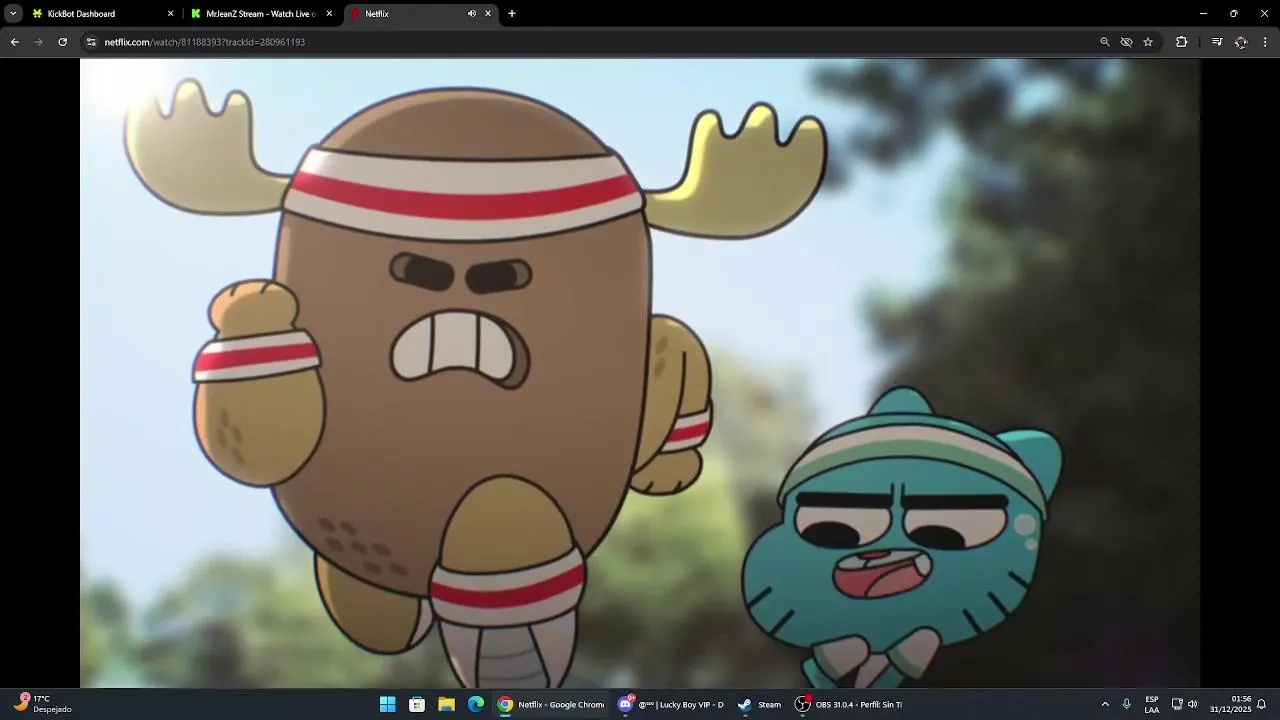The height and width of the screenshot is (720, 1280).
Task: Open a new browser tab
Action: pyautogui.click(x=512, y=14)
